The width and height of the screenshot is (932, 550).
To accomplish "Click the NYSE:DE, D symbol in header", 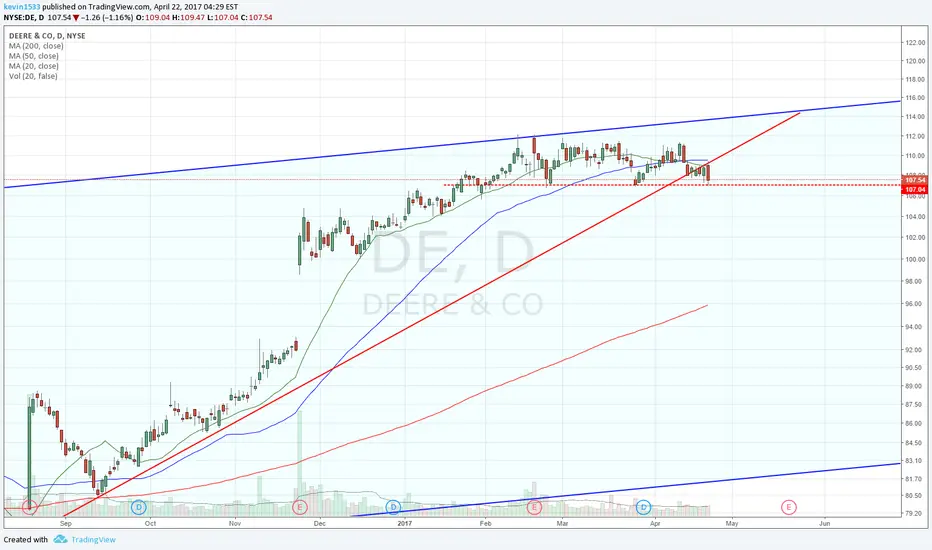I will 24,18.
